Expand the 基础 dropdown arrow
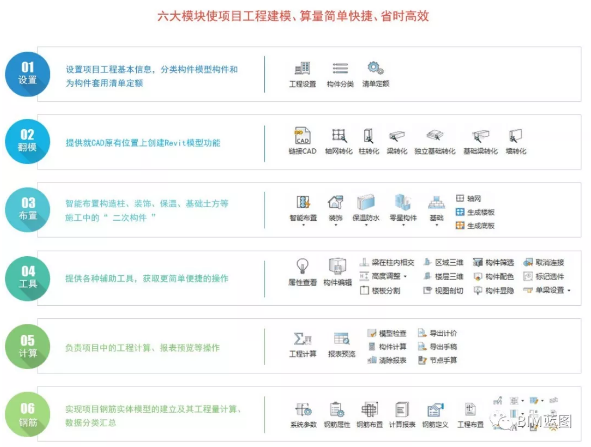The height and width of the screenshot is (447, 591). point(436,225)
